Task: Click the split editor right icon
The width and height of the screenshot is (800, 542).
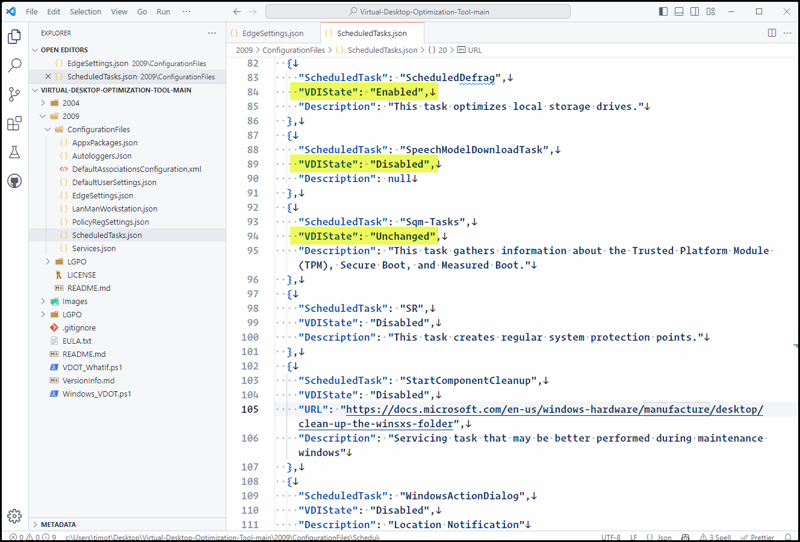Action: tap(771, 33)
